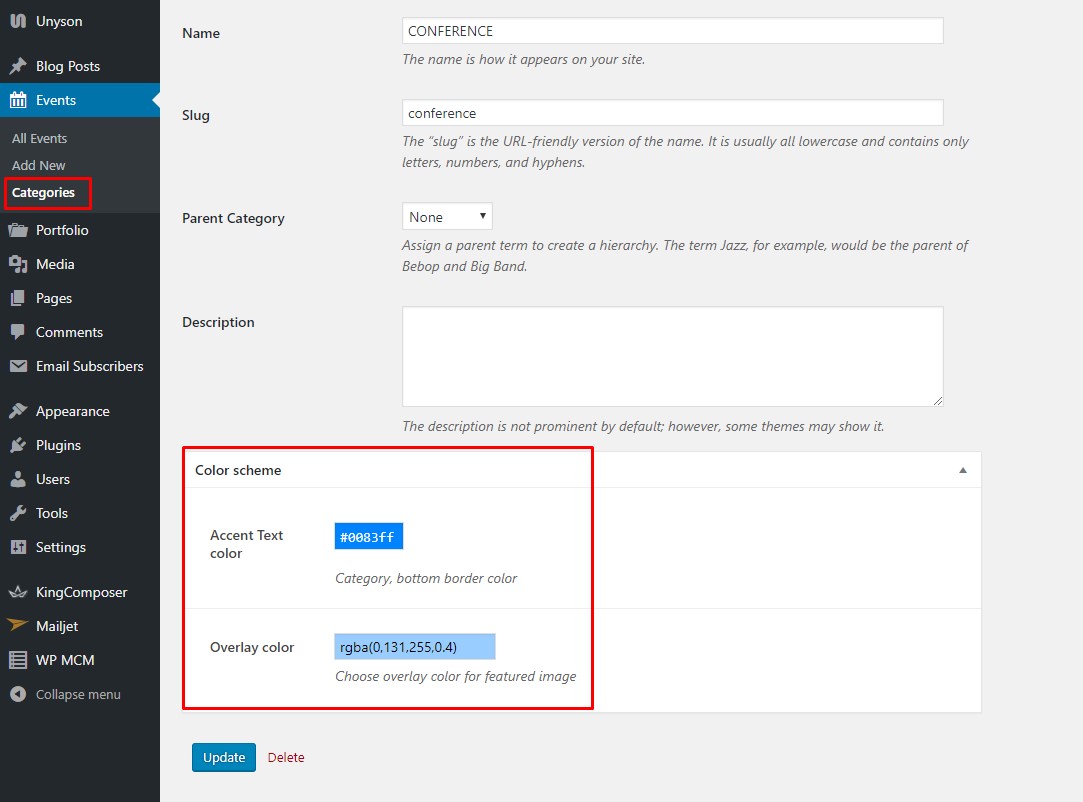Image resolution: width=1083 pixels, height=802 pixels.
Task: Click the Delete link
Action: click(286, 758)
